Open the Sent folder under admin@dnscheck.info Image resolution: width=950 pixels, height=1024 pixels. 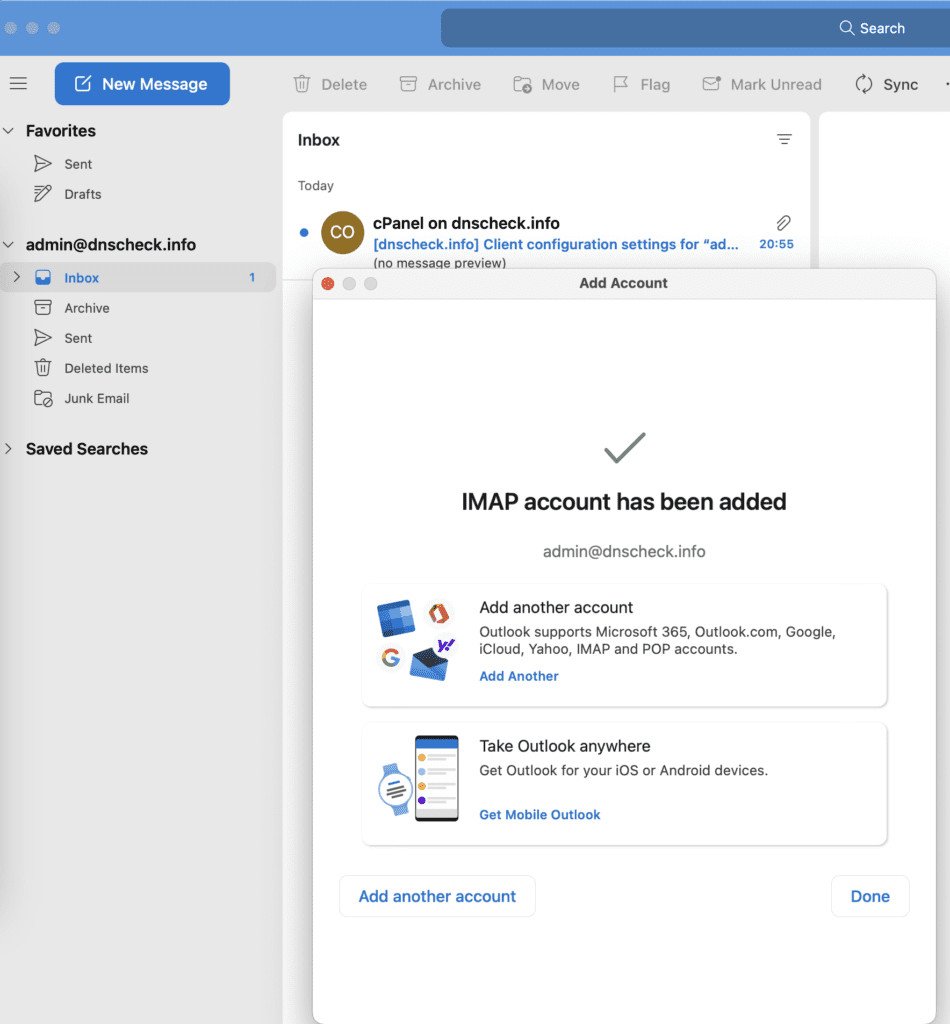coord(78,338)
